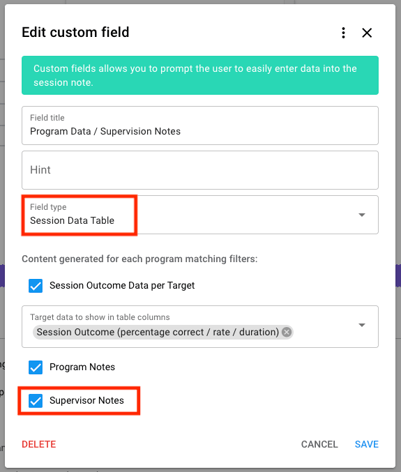The image size is (401, 472).
Task: Click the red DELETE button
Action: coord(39,444)
